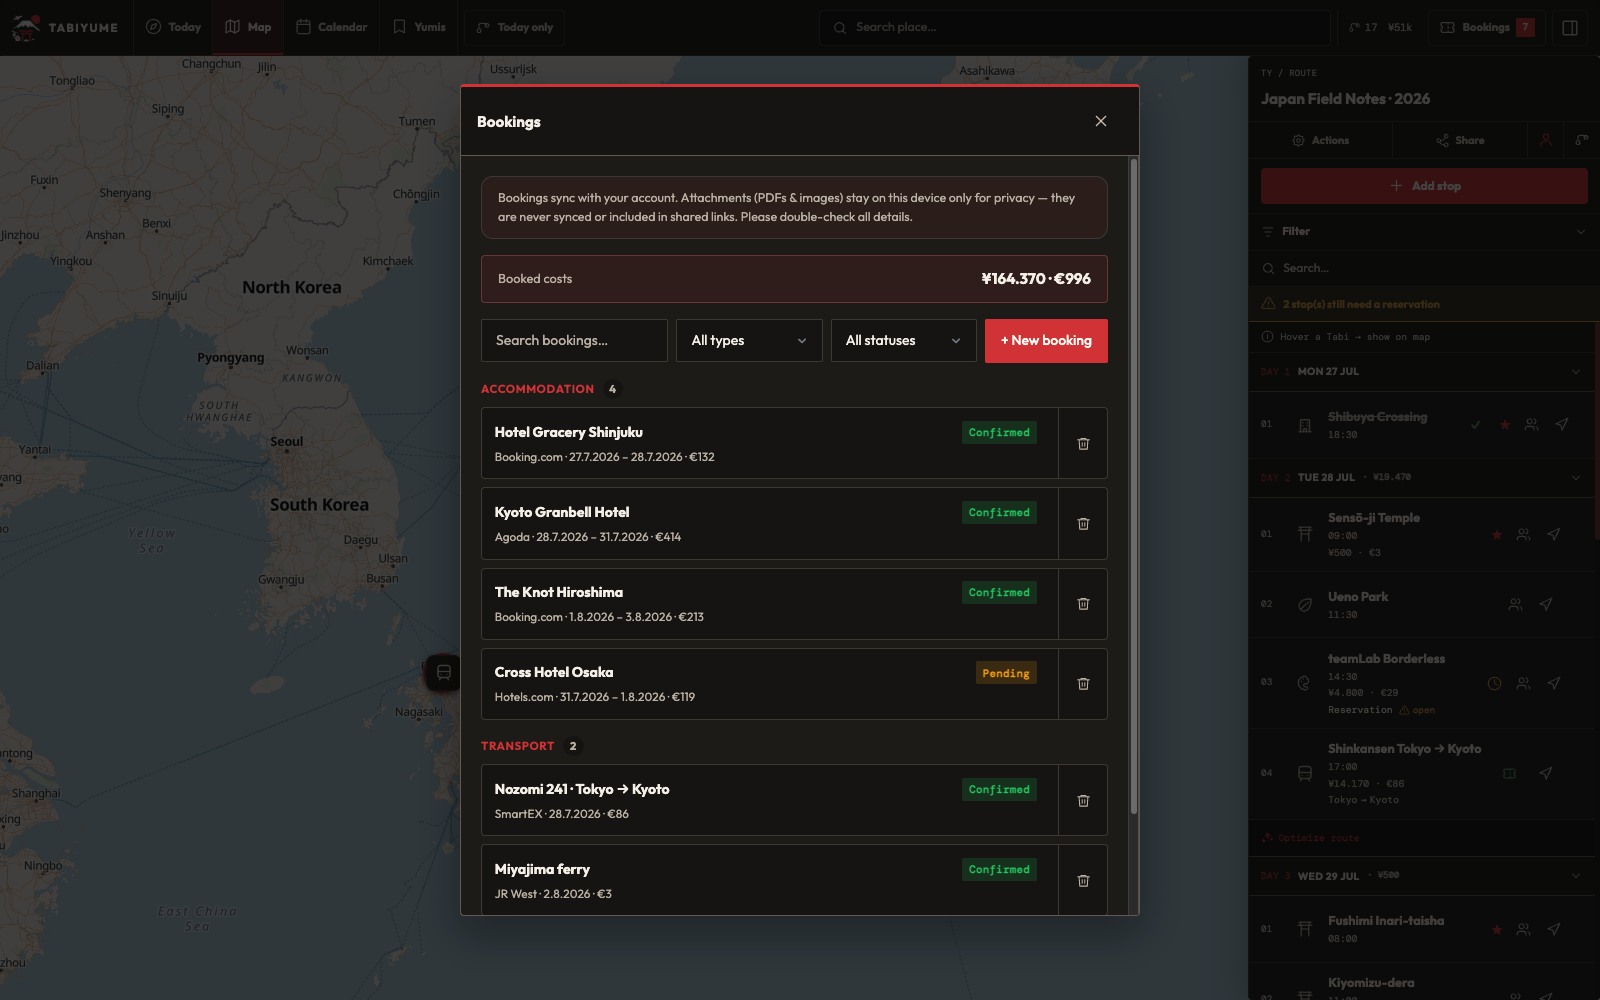Click the navigate arrow for Shinkansen Tokyo → Kyoto
The image size is (1600, 1000).
tap(1545, 773)
